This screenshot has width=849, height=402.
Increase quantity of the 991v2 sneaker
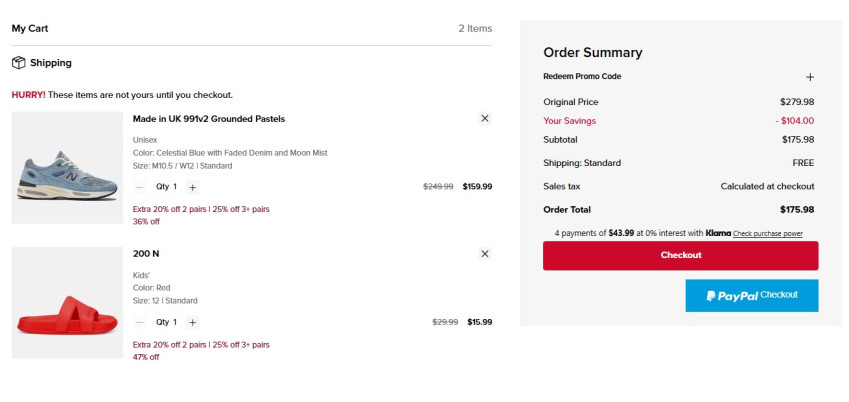tap(193, 187)
